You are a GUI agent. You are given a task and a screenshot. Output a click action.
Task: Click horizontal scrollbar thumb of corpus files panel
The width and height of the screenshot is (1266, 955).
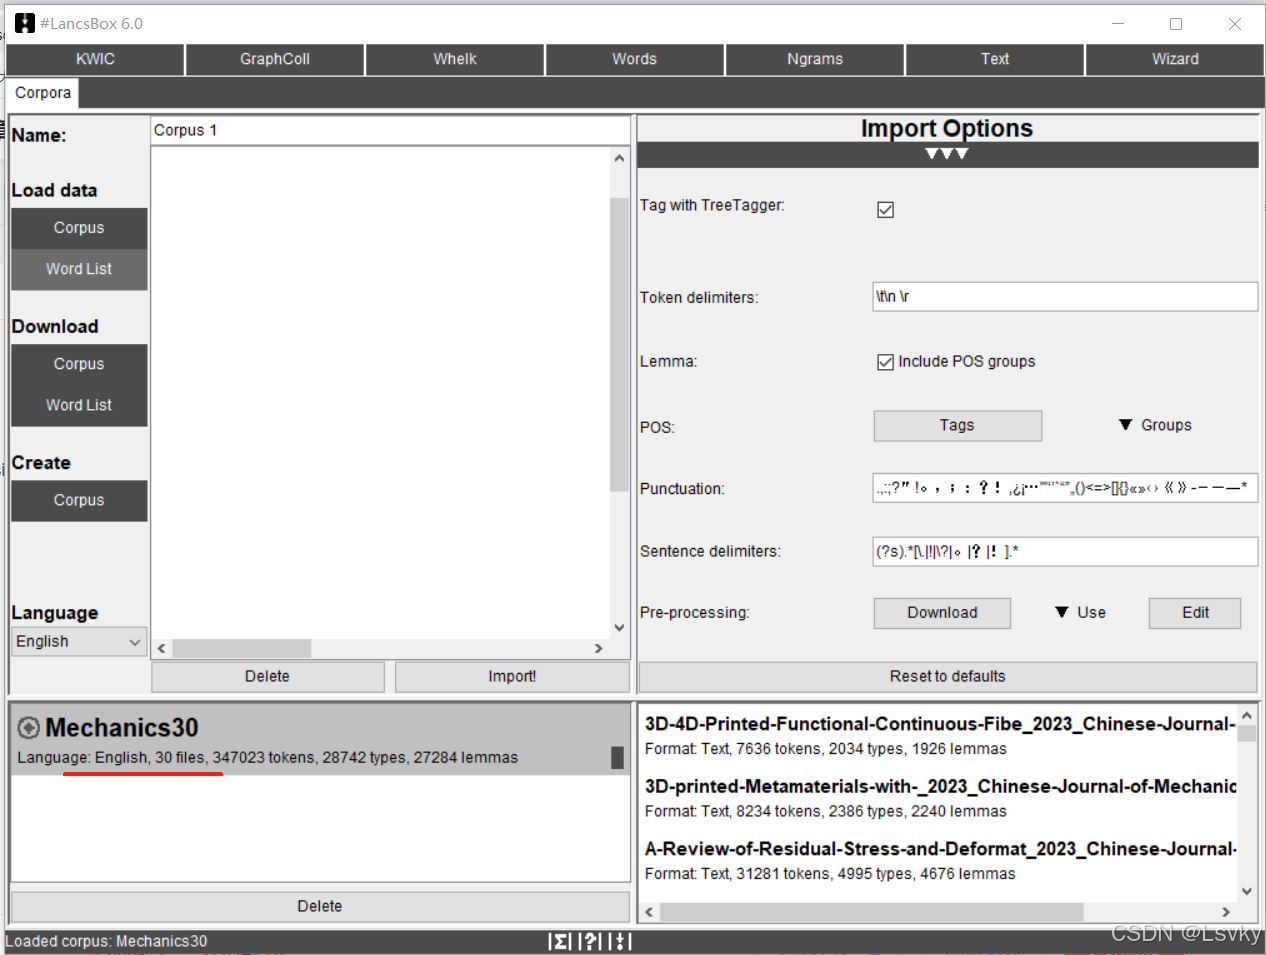click(x=871, y=912)
